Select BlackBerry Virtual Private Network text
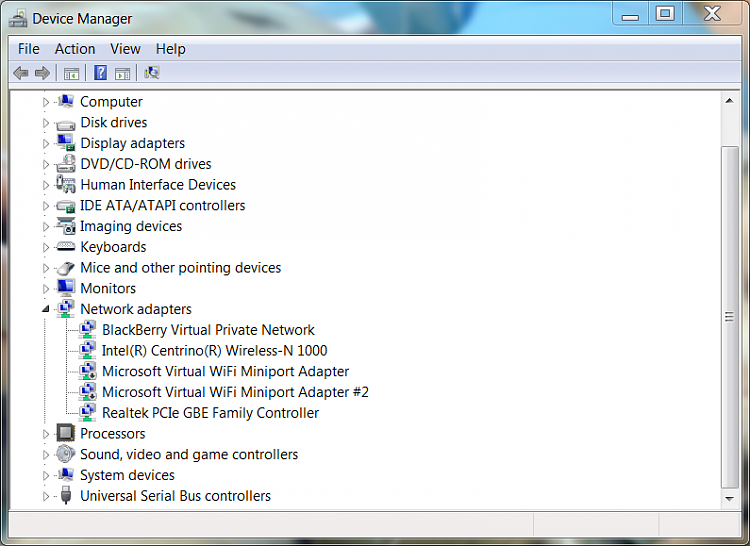Image resolution: width=750 pixels, height=546 pixels. 208,330
